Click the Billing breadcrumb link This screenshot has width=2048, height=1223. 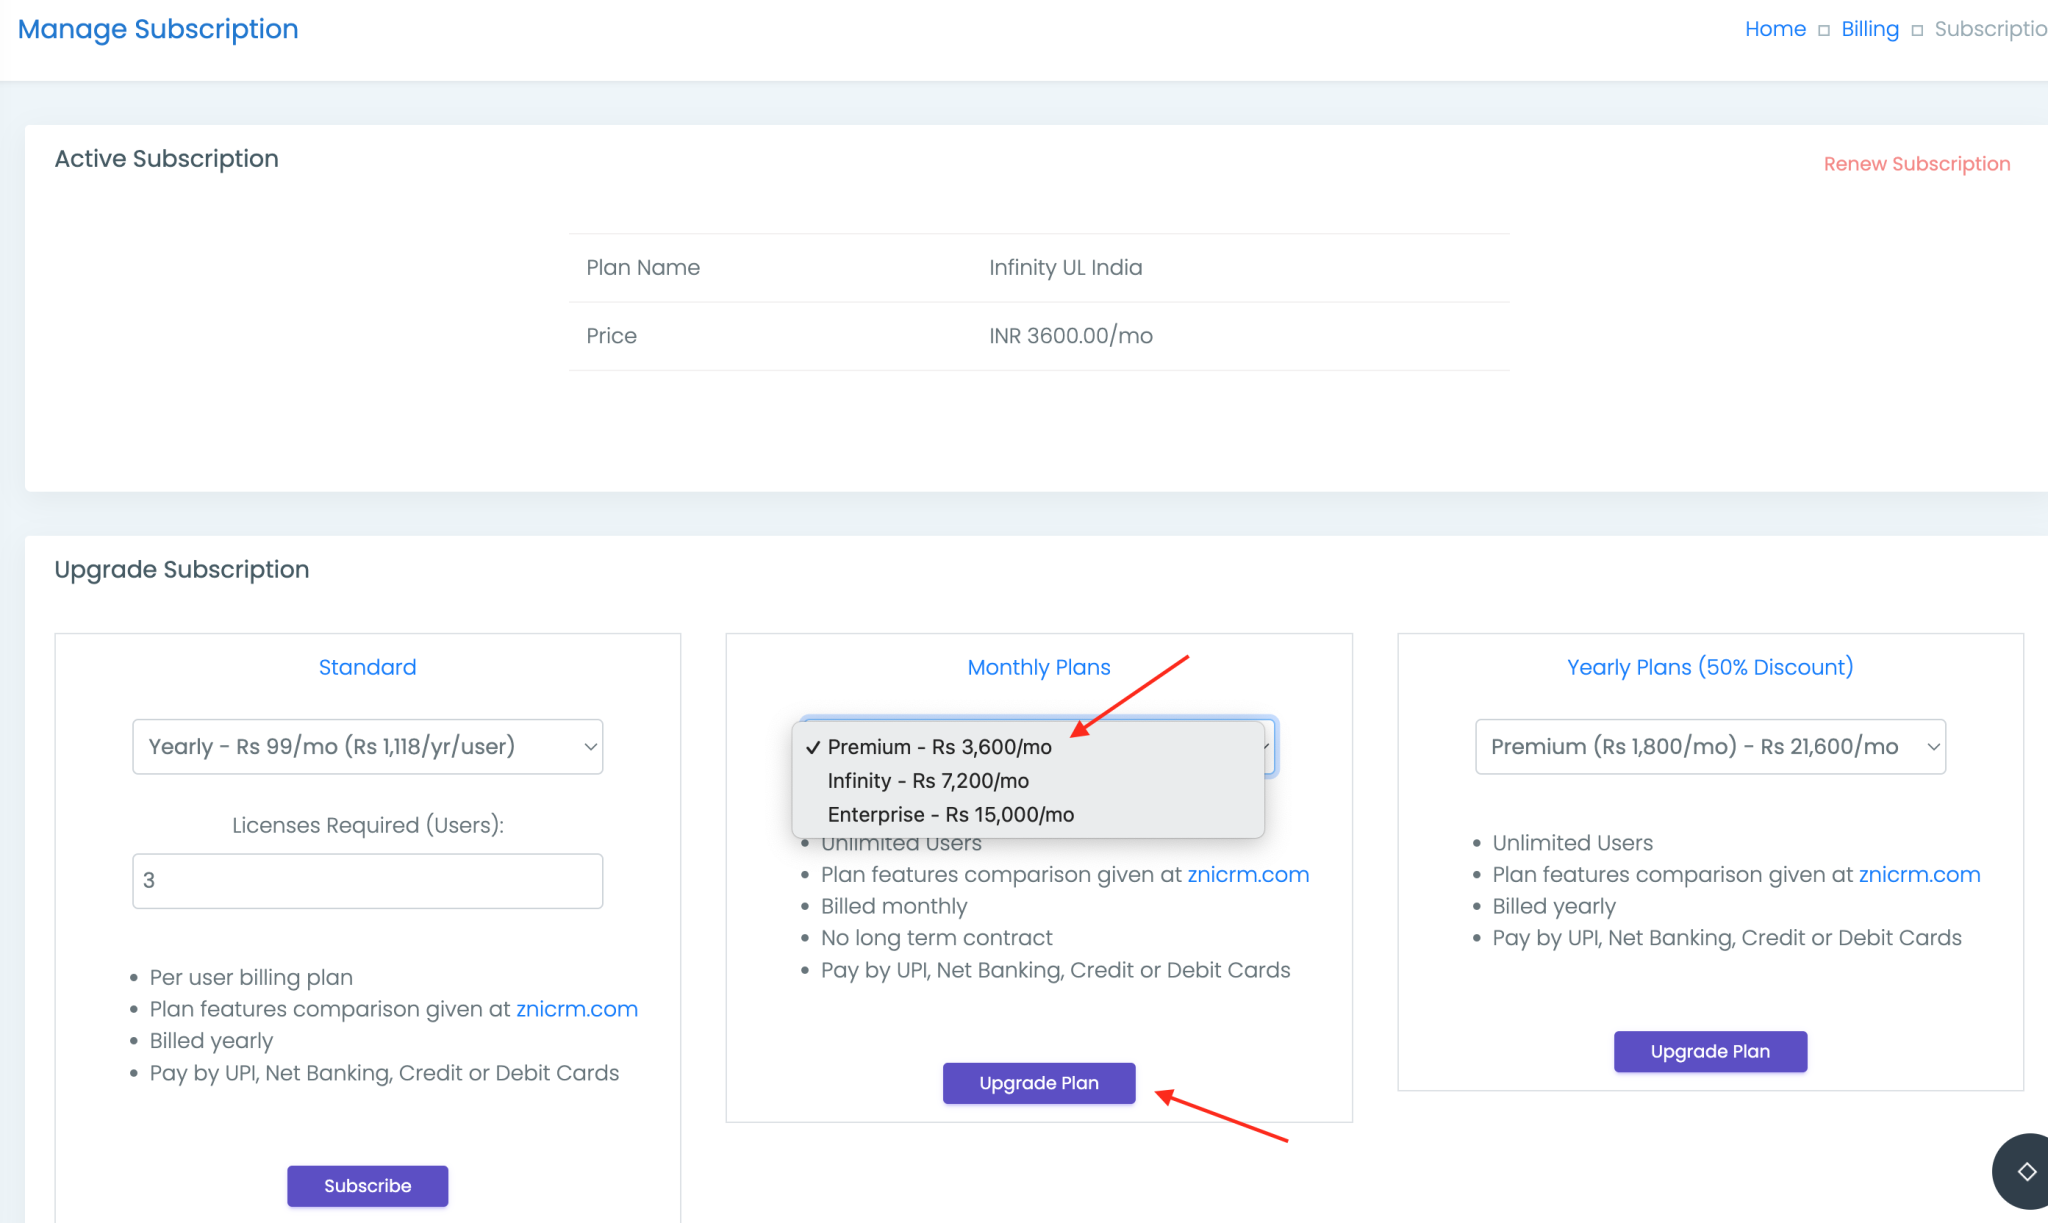tap(1869, 28)
